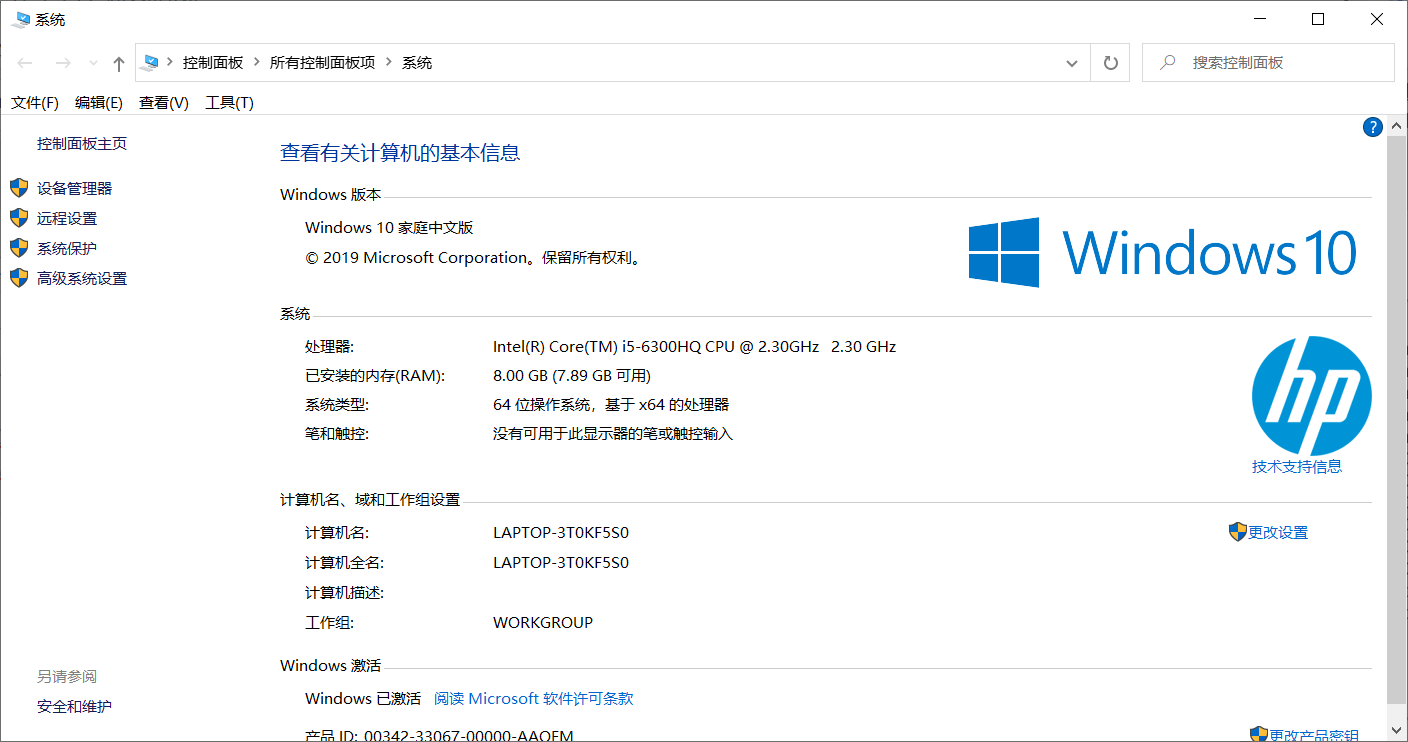Minimize the 系统 window
Viewport: 1408px width, 742px height.
pyautogui.click(x=1259, y=19)
